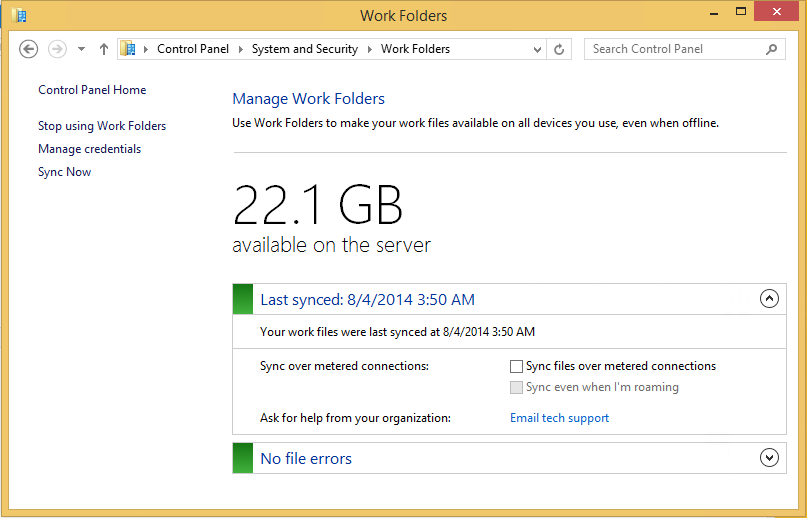The image size is (807, 518).
Task: Refresh the address bar location
Action: pyautogui.click(x=559, y=49)
